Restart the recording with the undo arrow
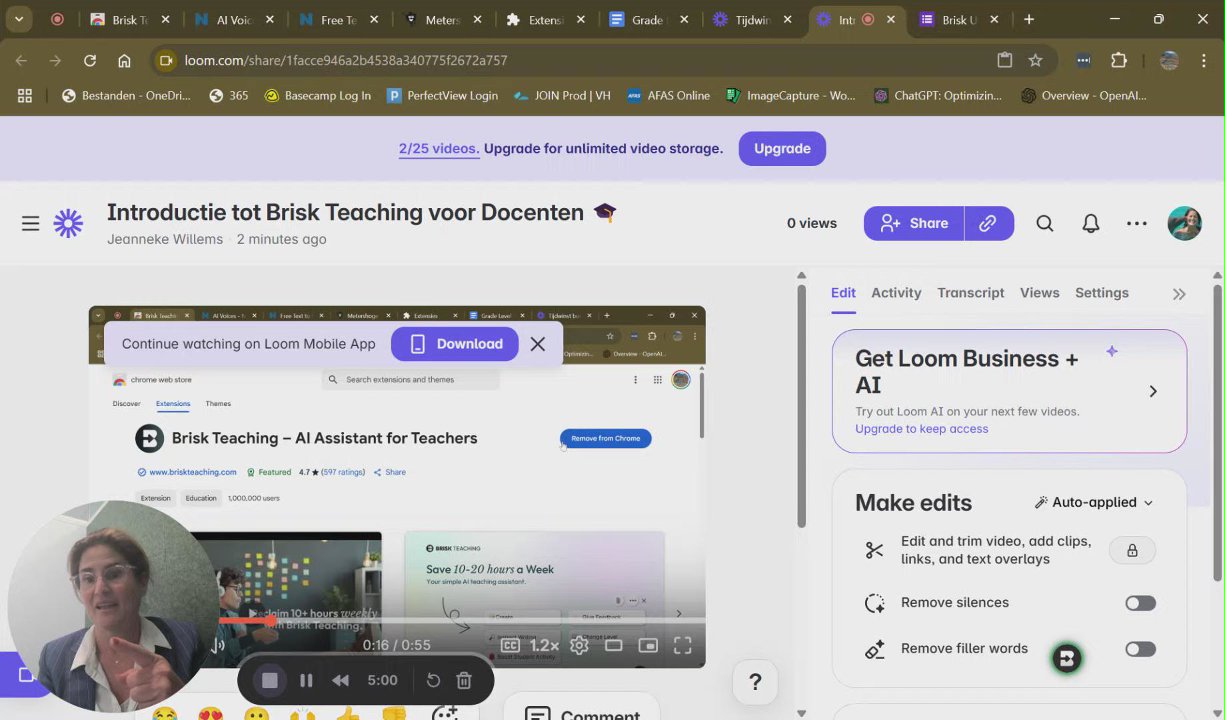 [x=433, y=680]
